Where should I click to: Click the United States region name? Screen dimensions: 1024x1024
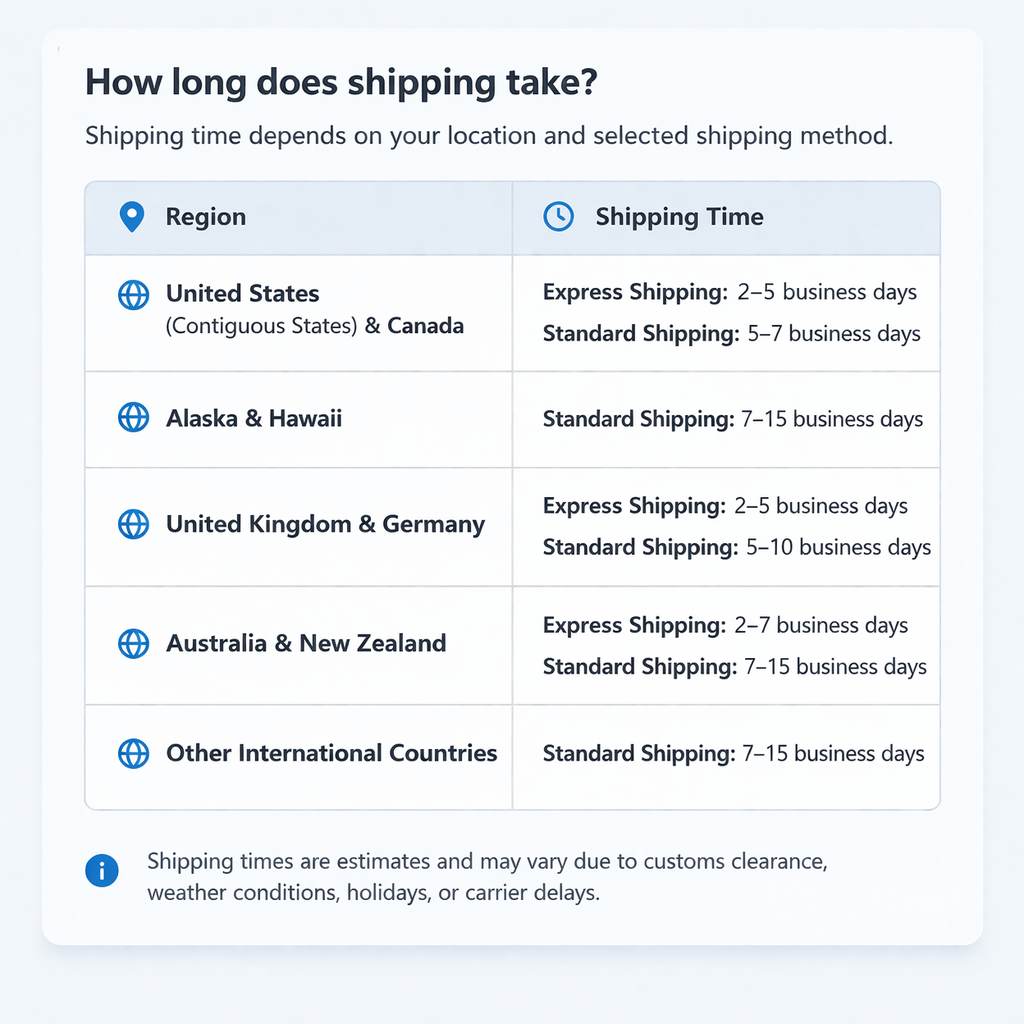pyautogui.click(x=243, y=294)
